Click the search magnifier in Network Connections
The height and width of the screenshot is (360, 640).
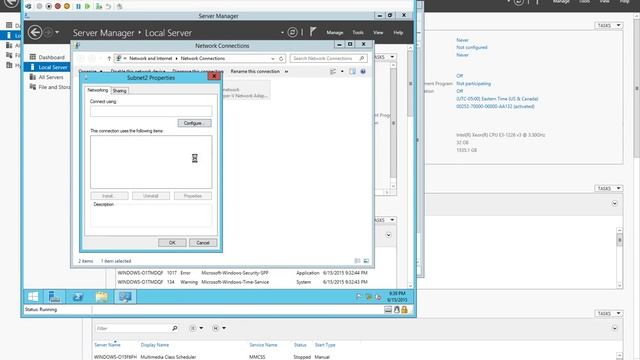tap(362, 58)
